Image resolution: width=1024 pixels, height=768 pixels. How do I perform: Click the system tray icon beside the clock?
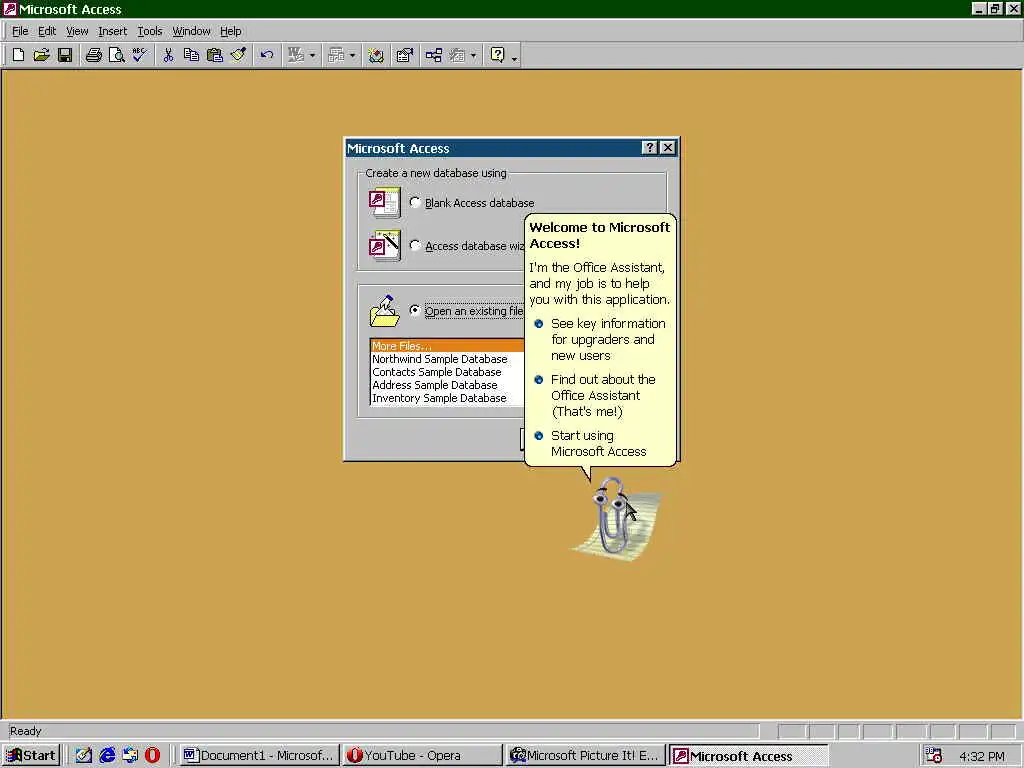(x=934, y=756)
